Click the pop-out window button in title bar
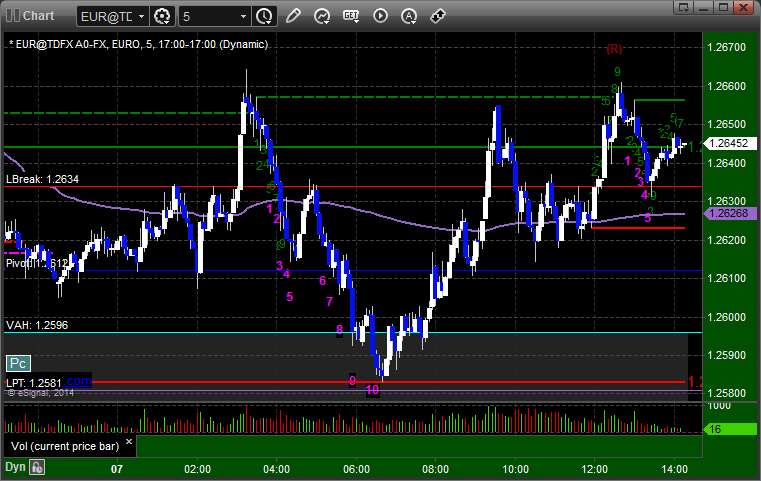The height and width of the screenshot is (481, 761). [x=684, y=7]
